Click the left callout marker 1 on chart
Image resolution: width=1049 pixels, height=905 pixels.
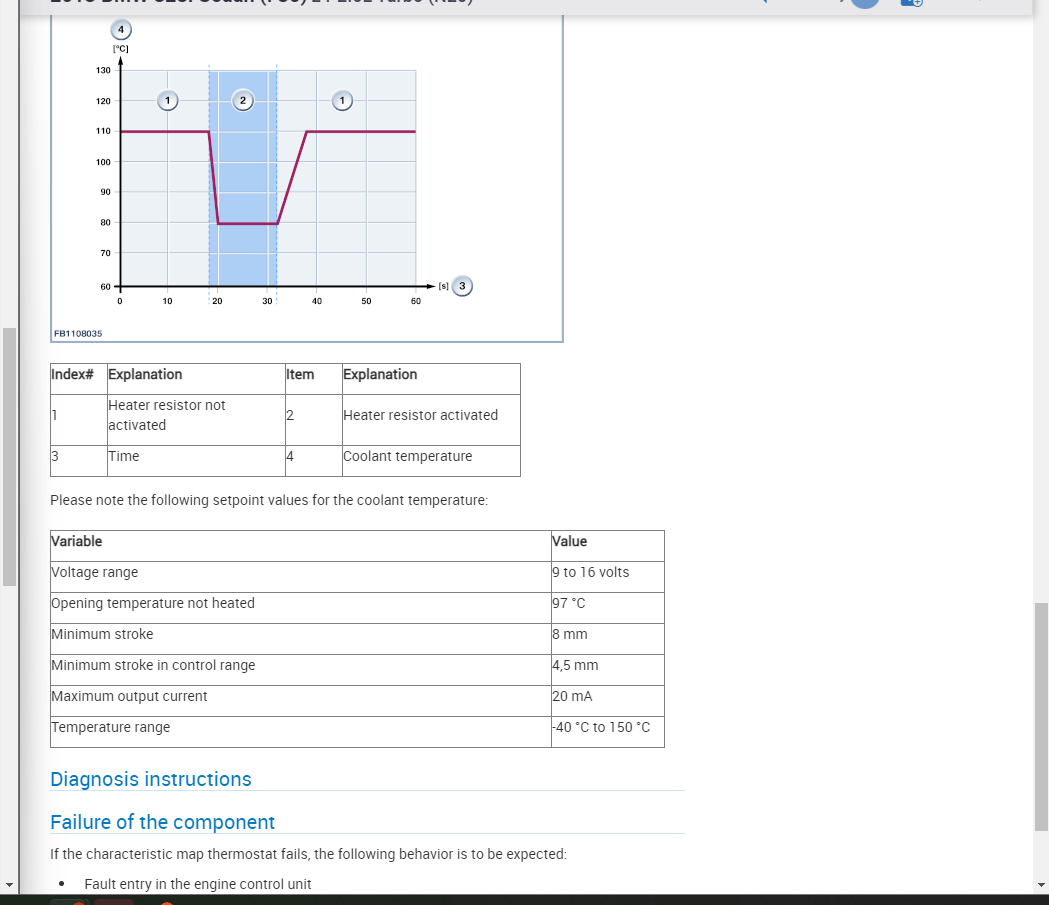pyautogui.click(x=167, y=100)
